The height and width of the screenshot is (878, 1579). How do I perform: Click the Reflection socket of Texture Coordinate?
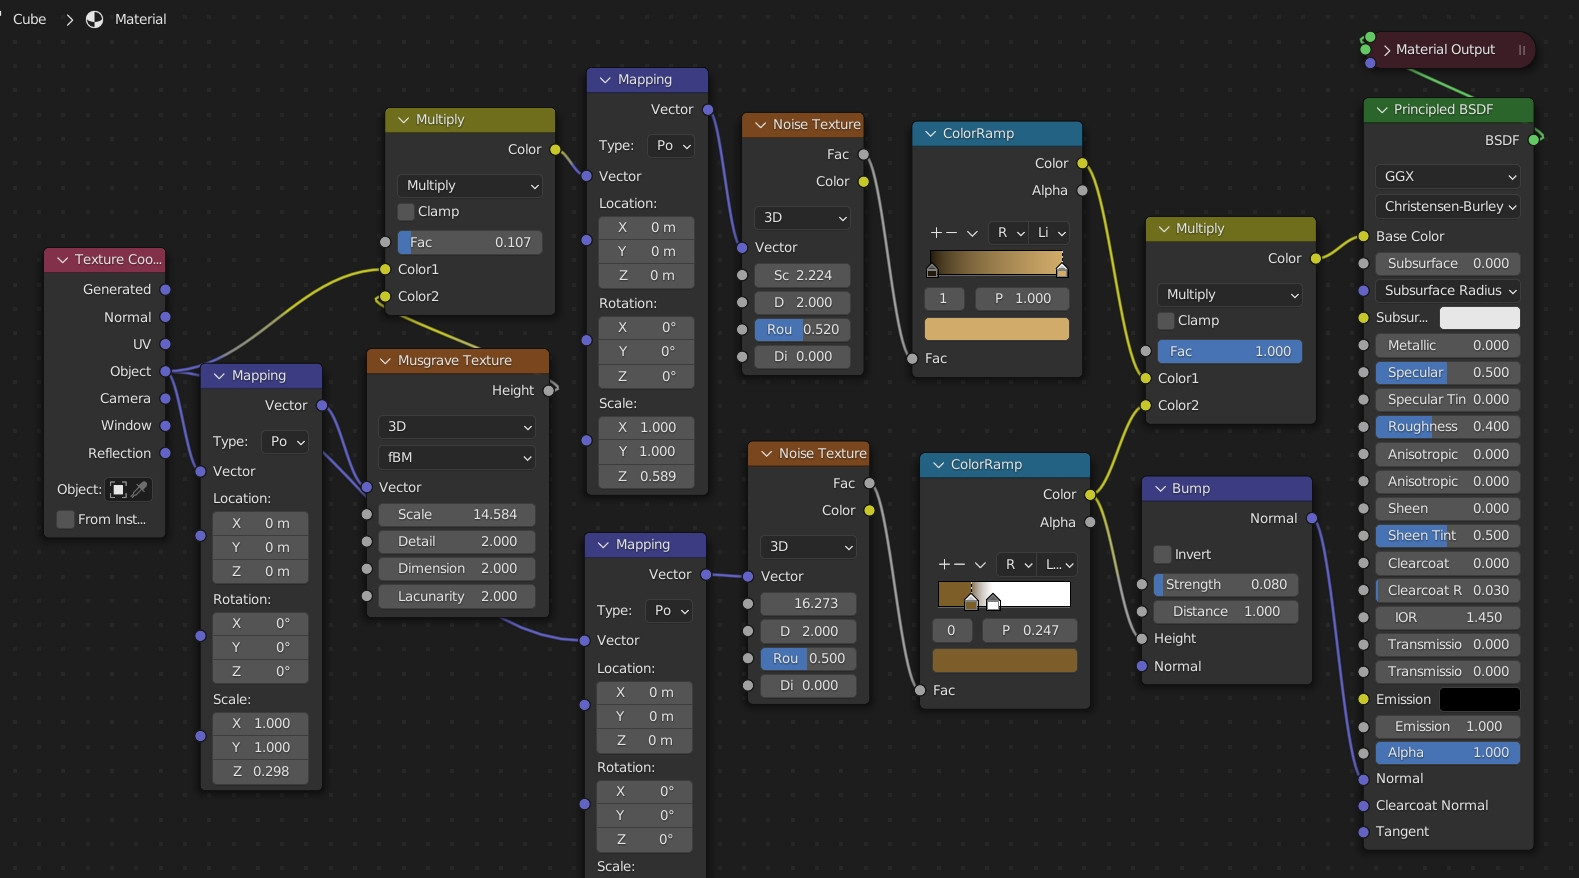pos(165,453)
